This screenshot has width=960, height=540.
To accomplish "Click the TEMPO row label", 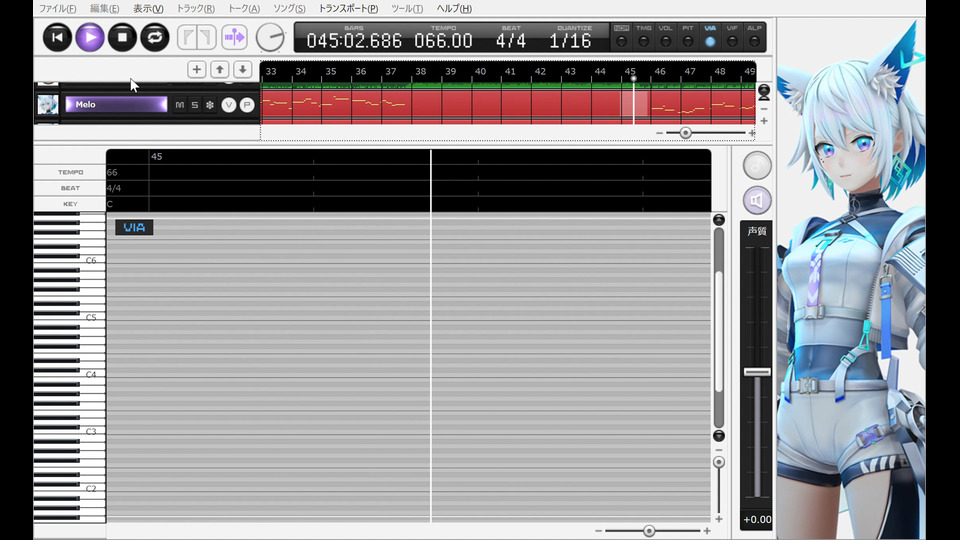I will (x=70, y=173).
